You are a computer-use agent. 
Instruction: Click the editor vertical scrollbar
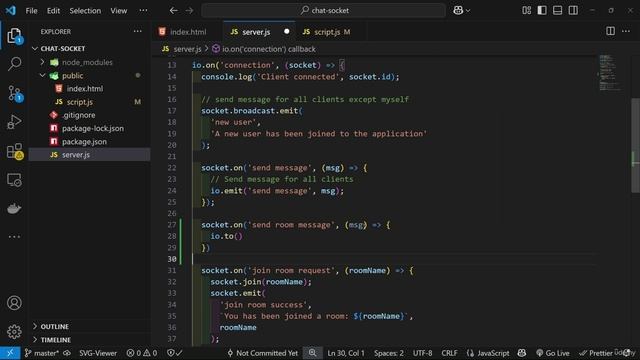[x=635, y=145]
